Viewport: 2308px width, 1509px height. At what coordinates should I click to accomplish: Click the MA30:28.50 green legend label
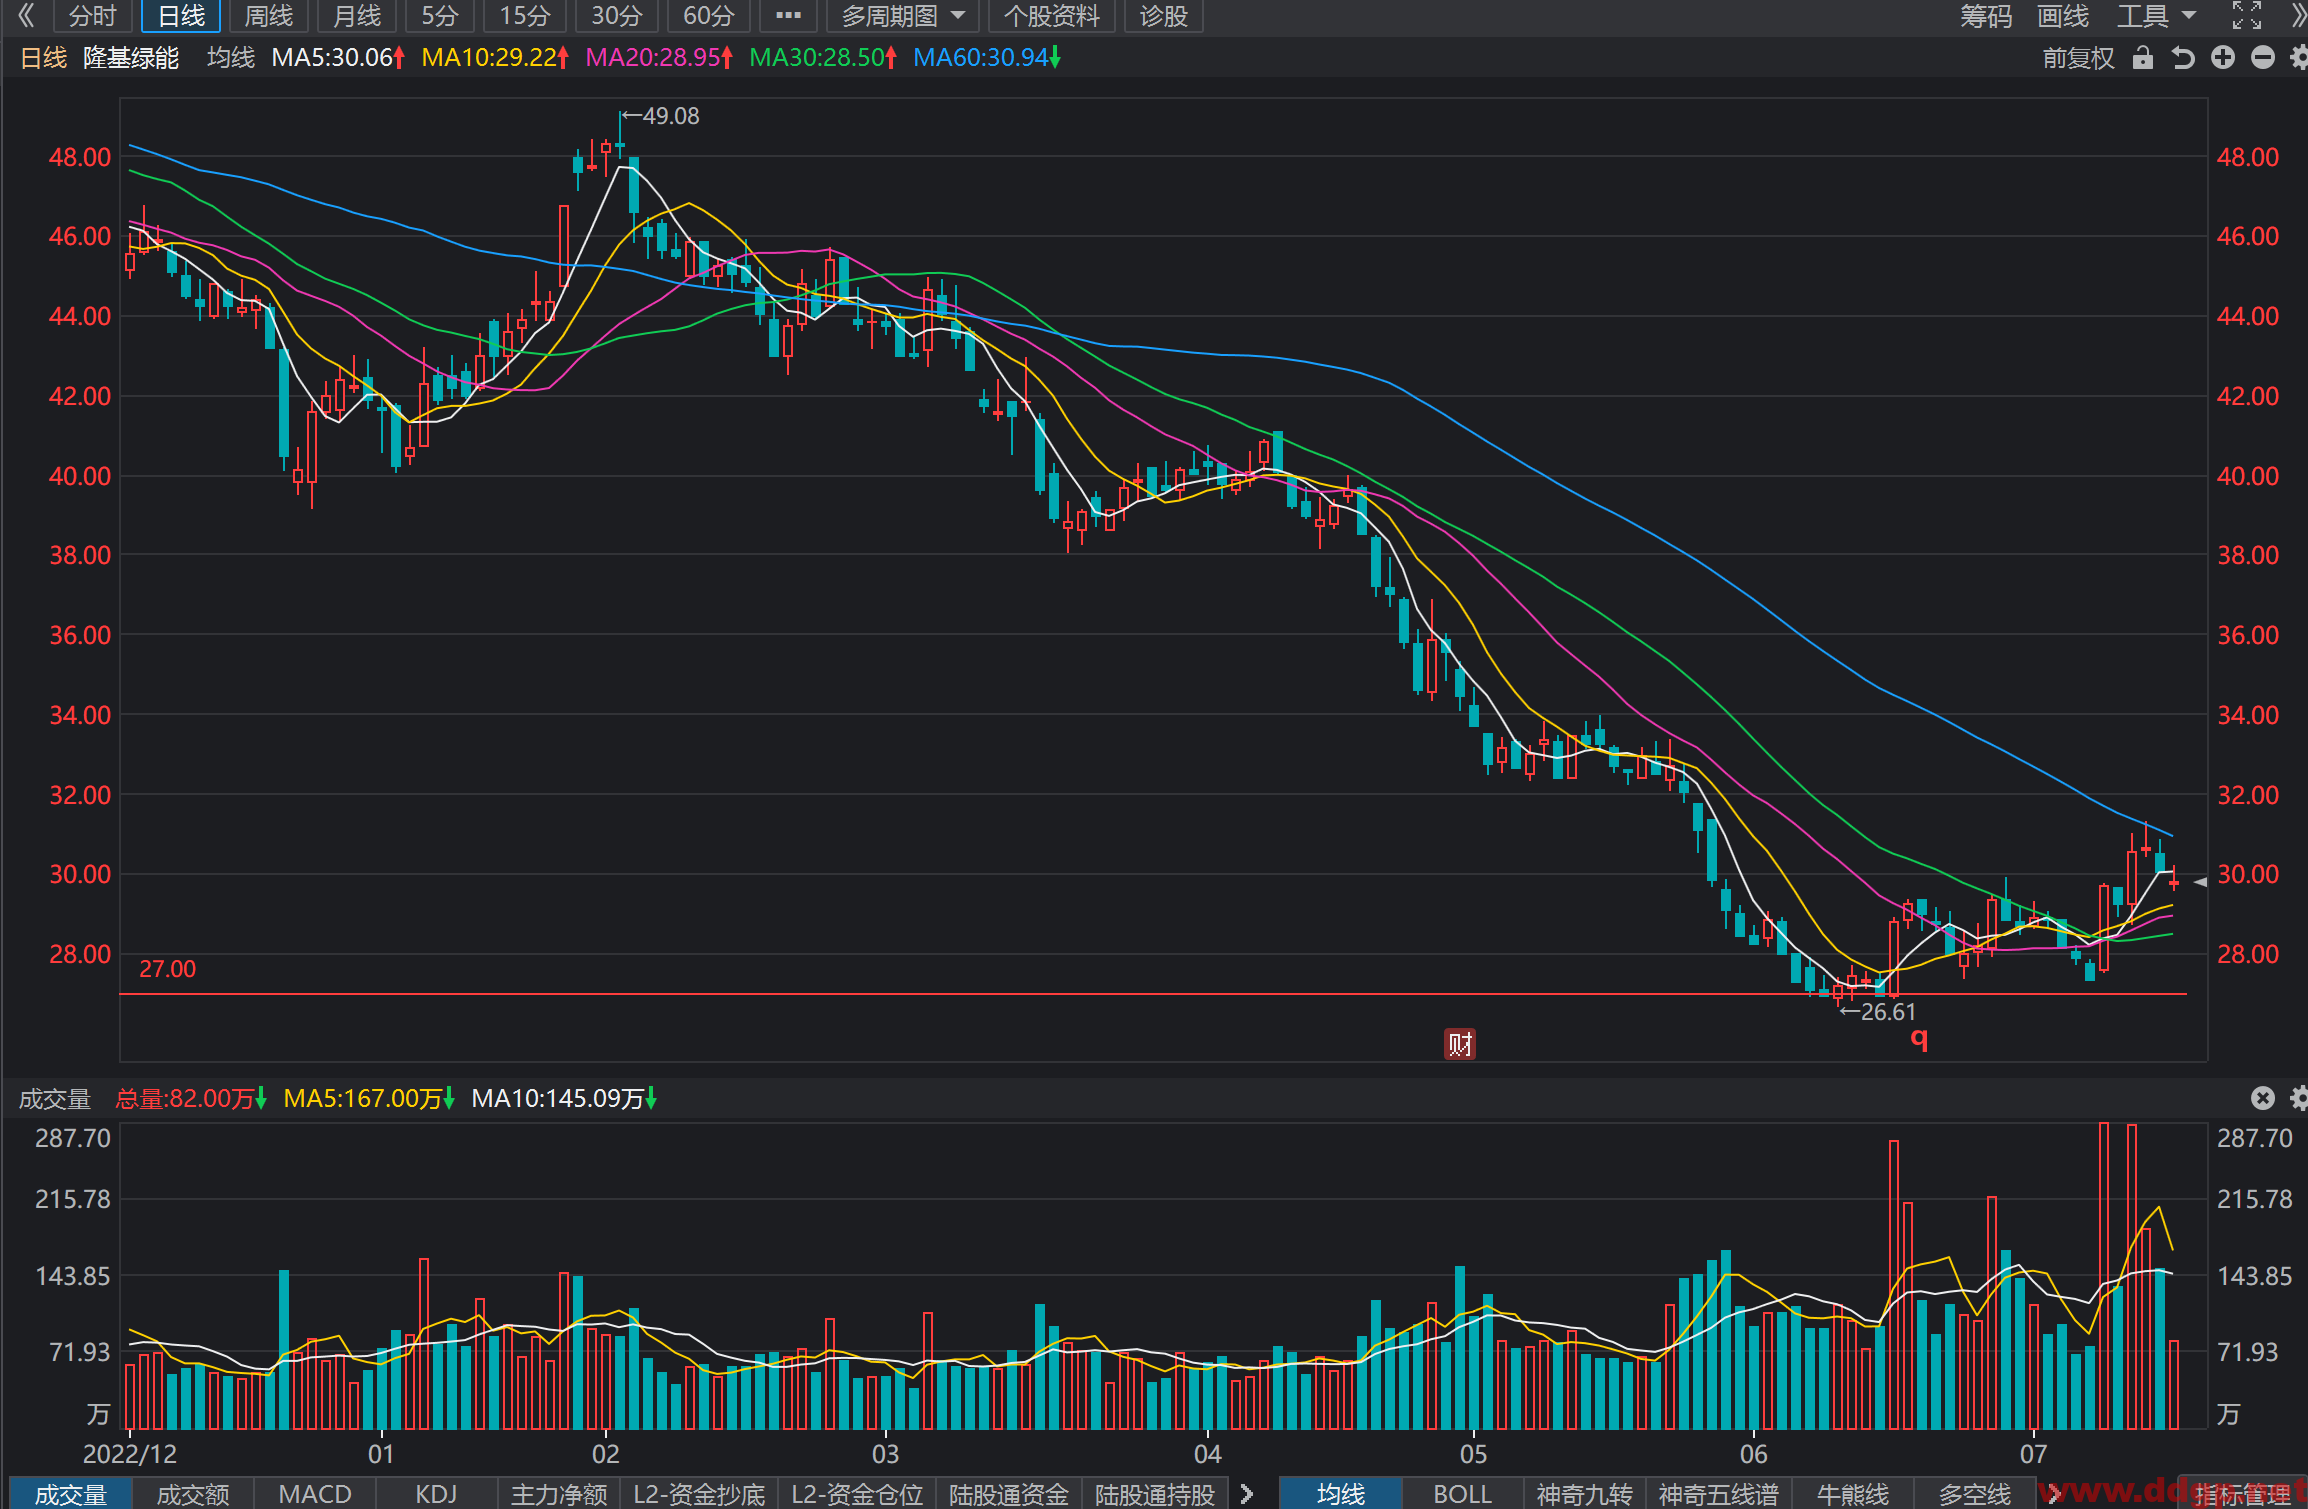823,58
